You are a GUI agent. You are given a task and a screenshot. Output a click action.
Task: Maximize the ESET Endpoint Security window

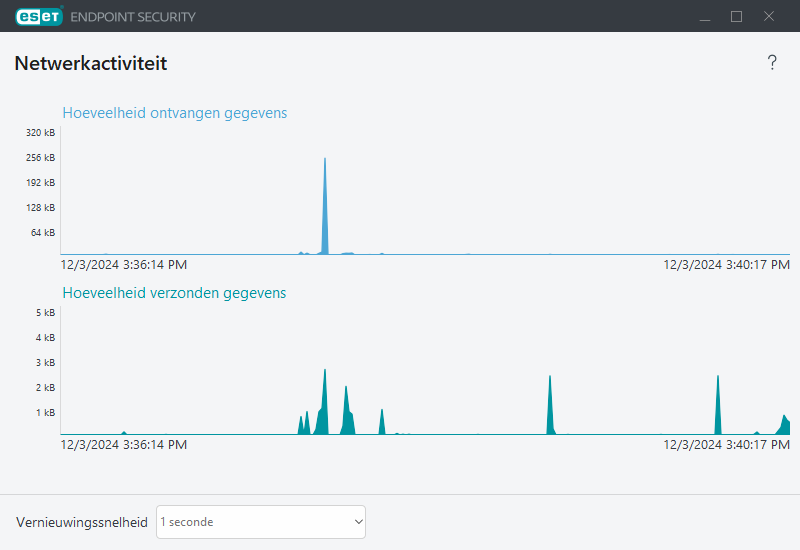coord(737,16)
